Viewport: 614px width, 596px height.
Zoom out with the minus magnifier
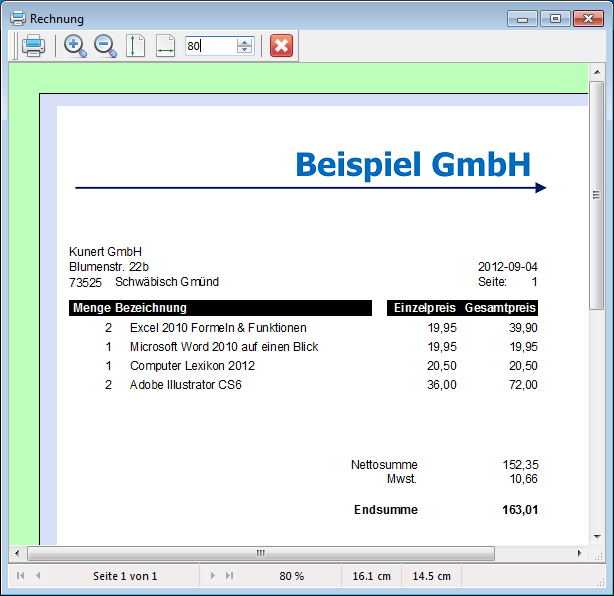[x=105, y=46]
